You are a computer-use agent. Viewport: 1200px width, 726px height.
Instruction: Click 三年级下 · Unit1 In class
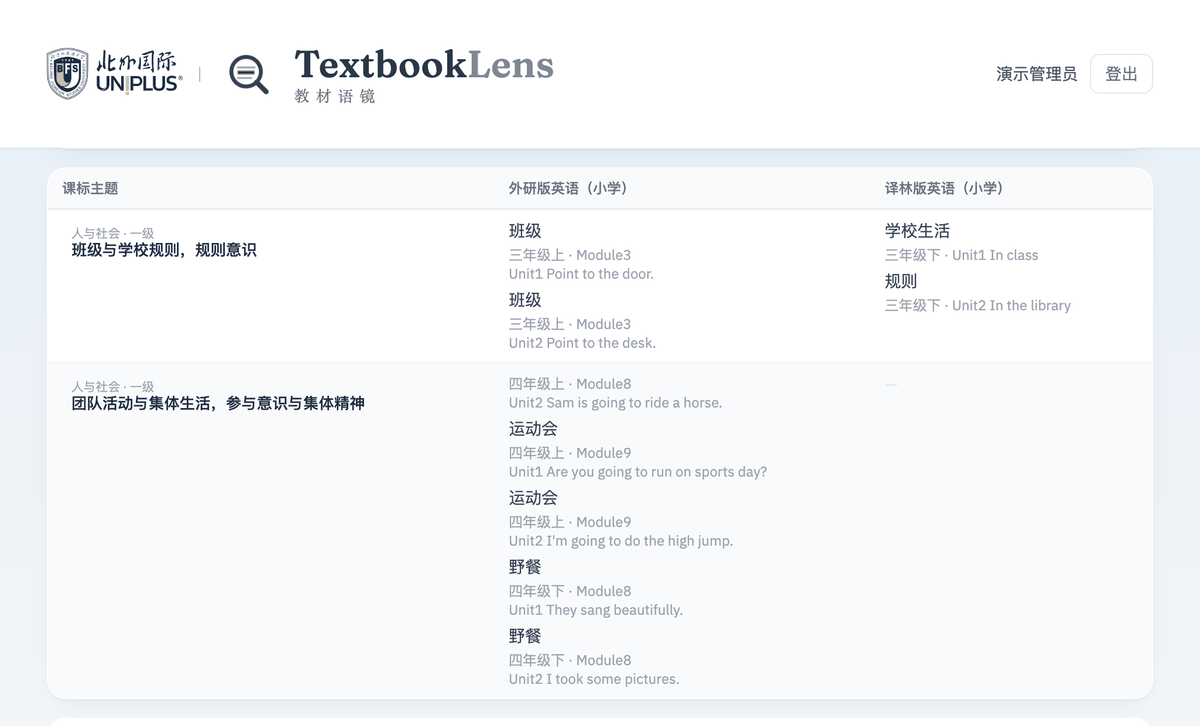[x=961, y=255]
